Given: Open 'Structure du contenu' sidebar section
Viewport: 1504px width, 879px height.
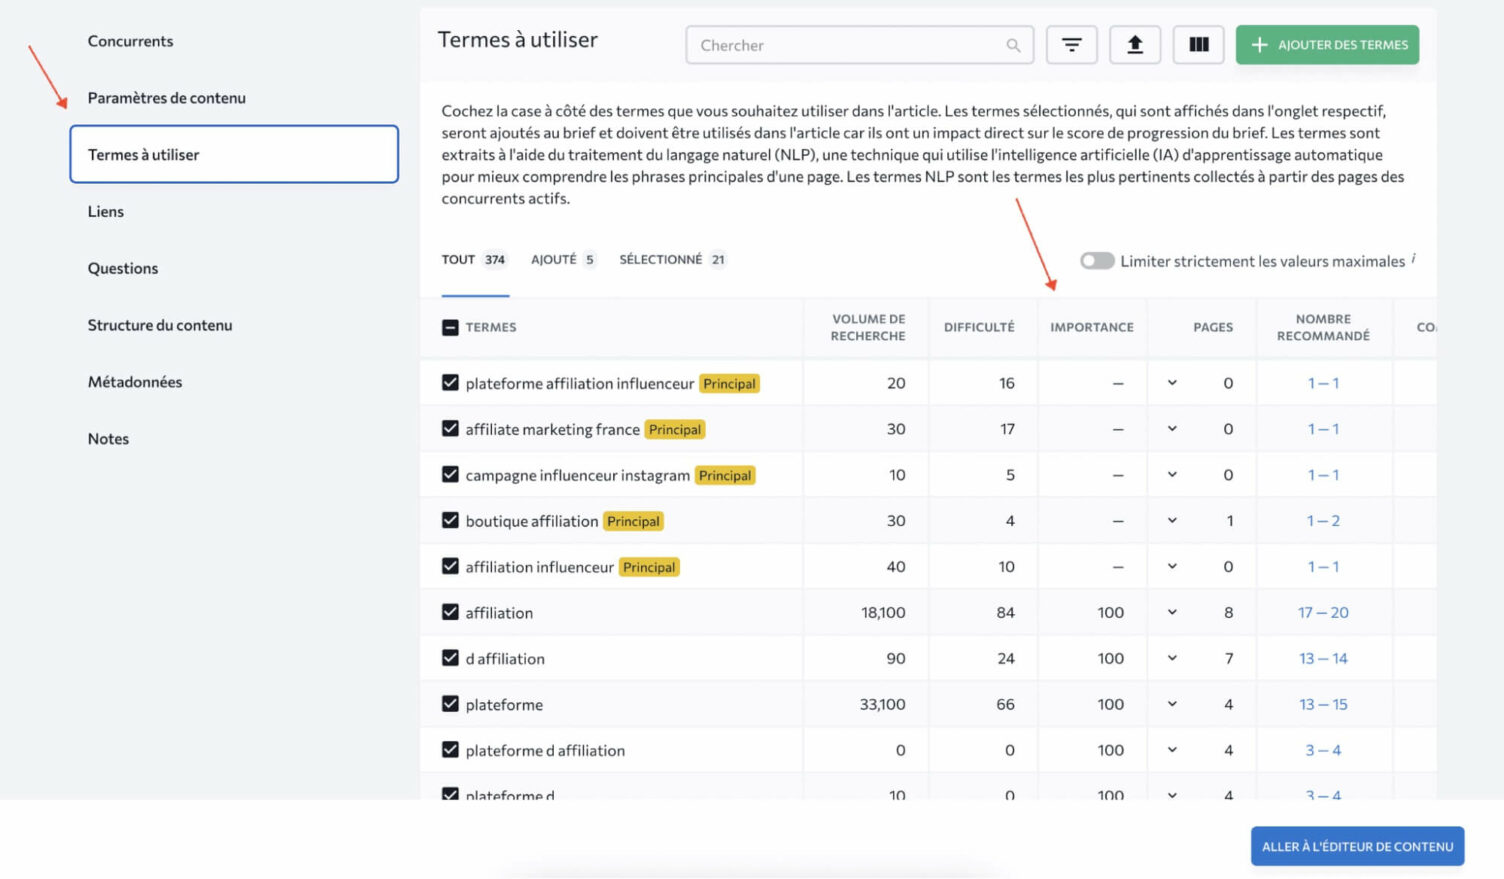Looking at the screenshot, I should pyautogui.click(x=160, y=326).
